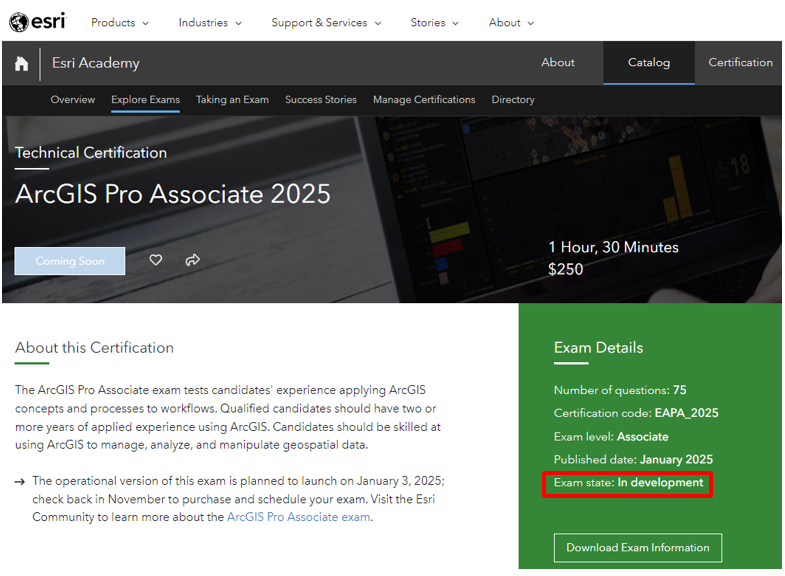Open the Industries dropdown
The image size is (785, 576).
(210, 22)
